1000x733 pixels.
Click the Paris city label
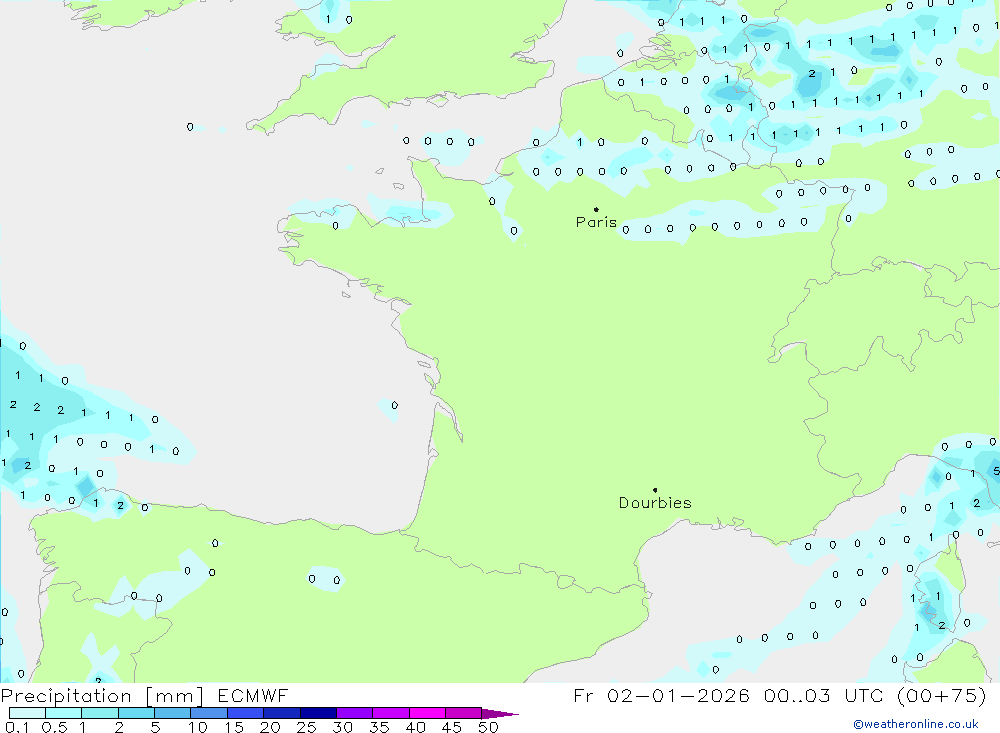596,222
